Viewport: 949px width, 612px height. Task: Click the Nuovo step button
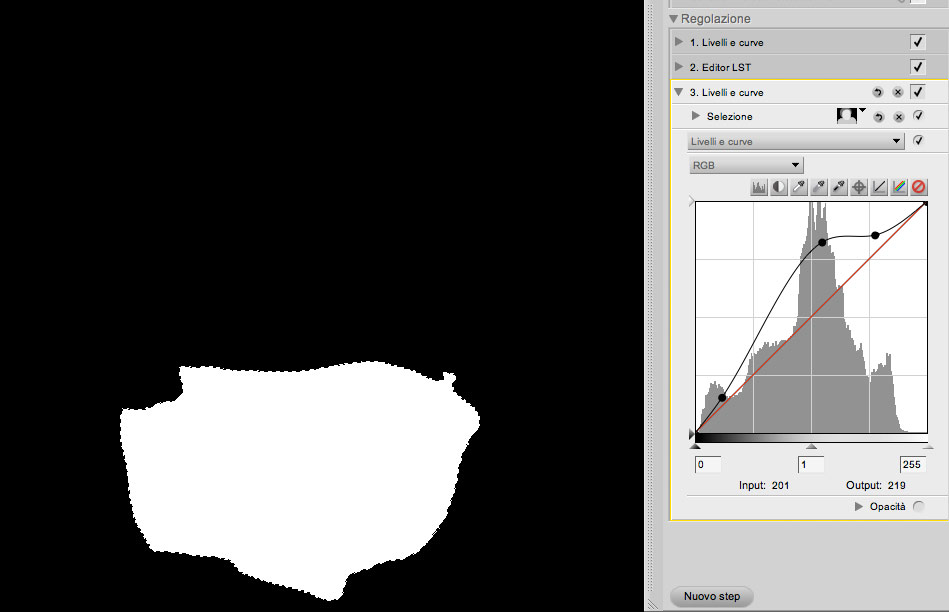point(712,596)
